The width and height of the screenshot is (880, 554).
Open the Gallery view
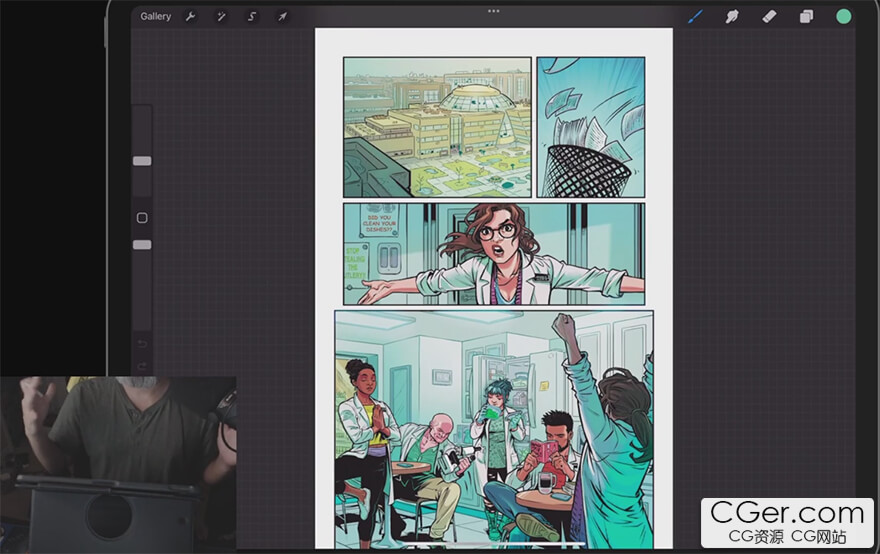pyautogui.click(x=155, y=16)
